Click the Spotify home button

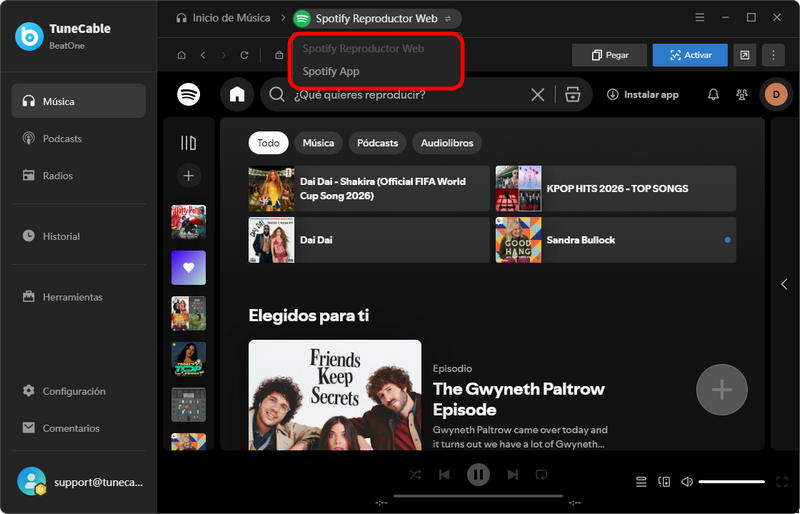237,94
